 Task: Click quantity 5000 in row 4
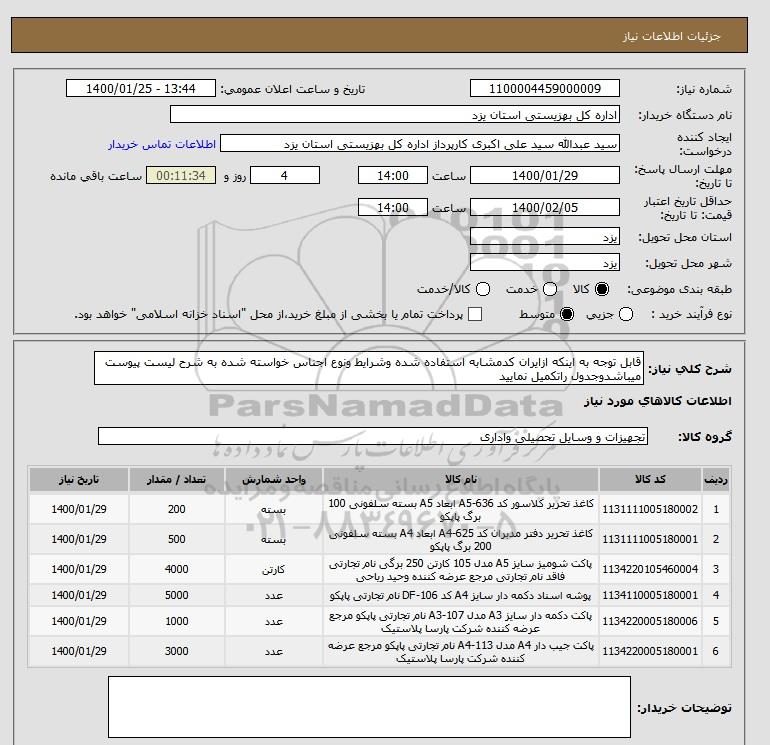[x=177, y=595]
